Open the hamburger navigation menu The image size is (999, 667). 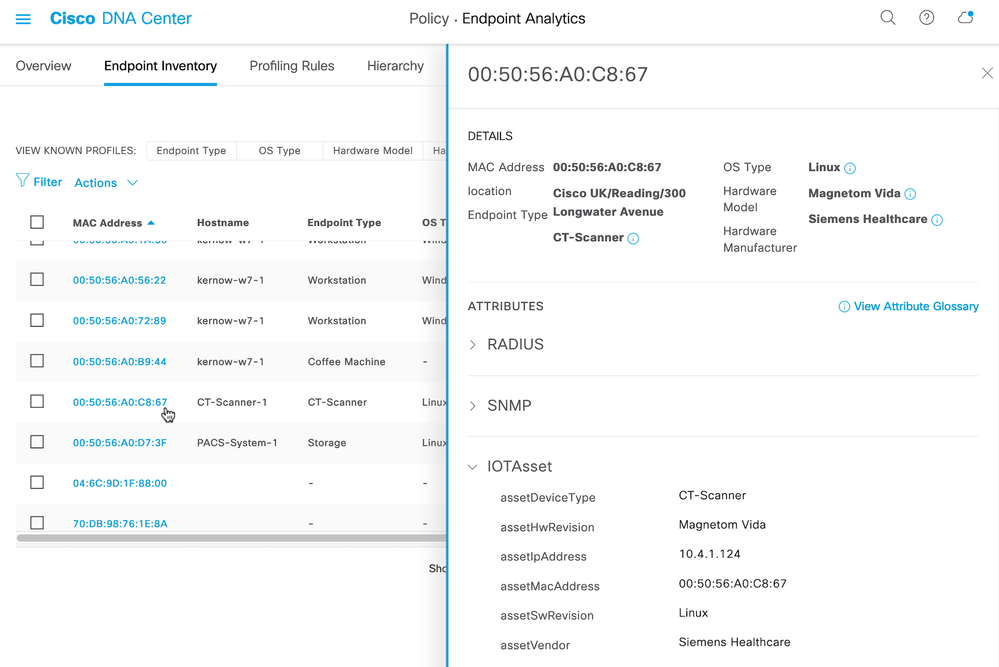coord(23,19)
